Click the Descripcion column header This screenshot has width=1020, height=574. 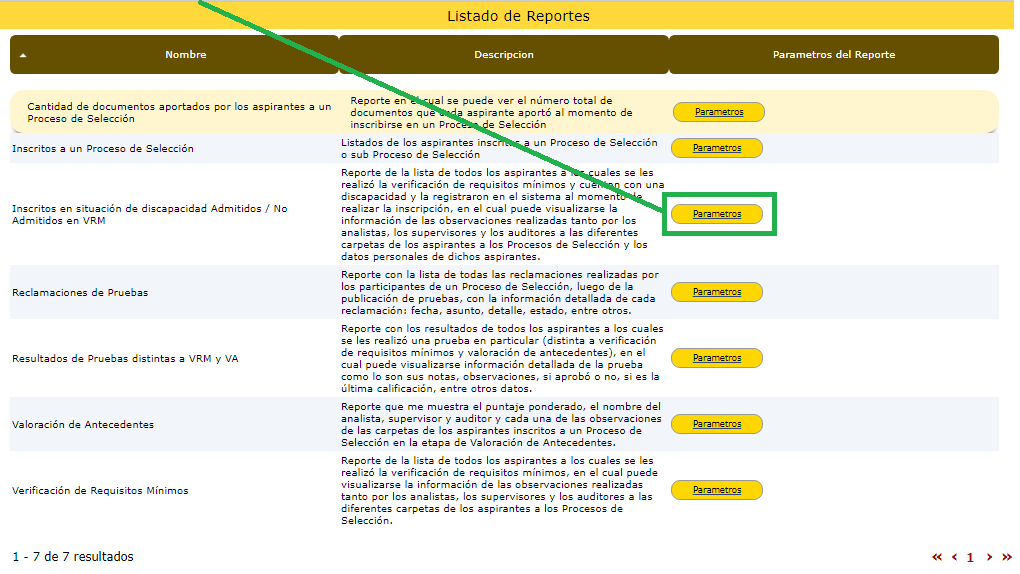coord(504,55)
